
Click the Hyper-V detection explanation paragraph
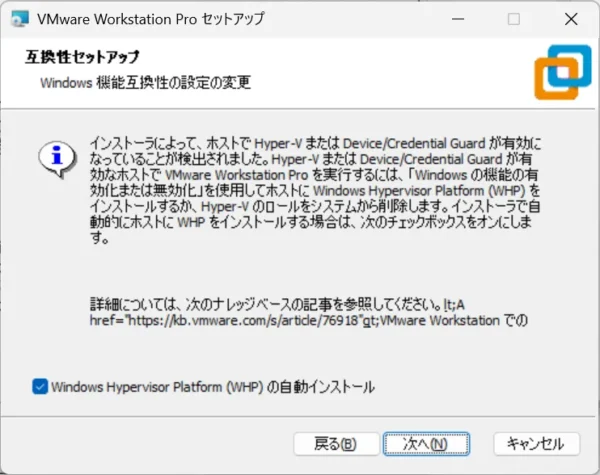click(x=315, y=190)
